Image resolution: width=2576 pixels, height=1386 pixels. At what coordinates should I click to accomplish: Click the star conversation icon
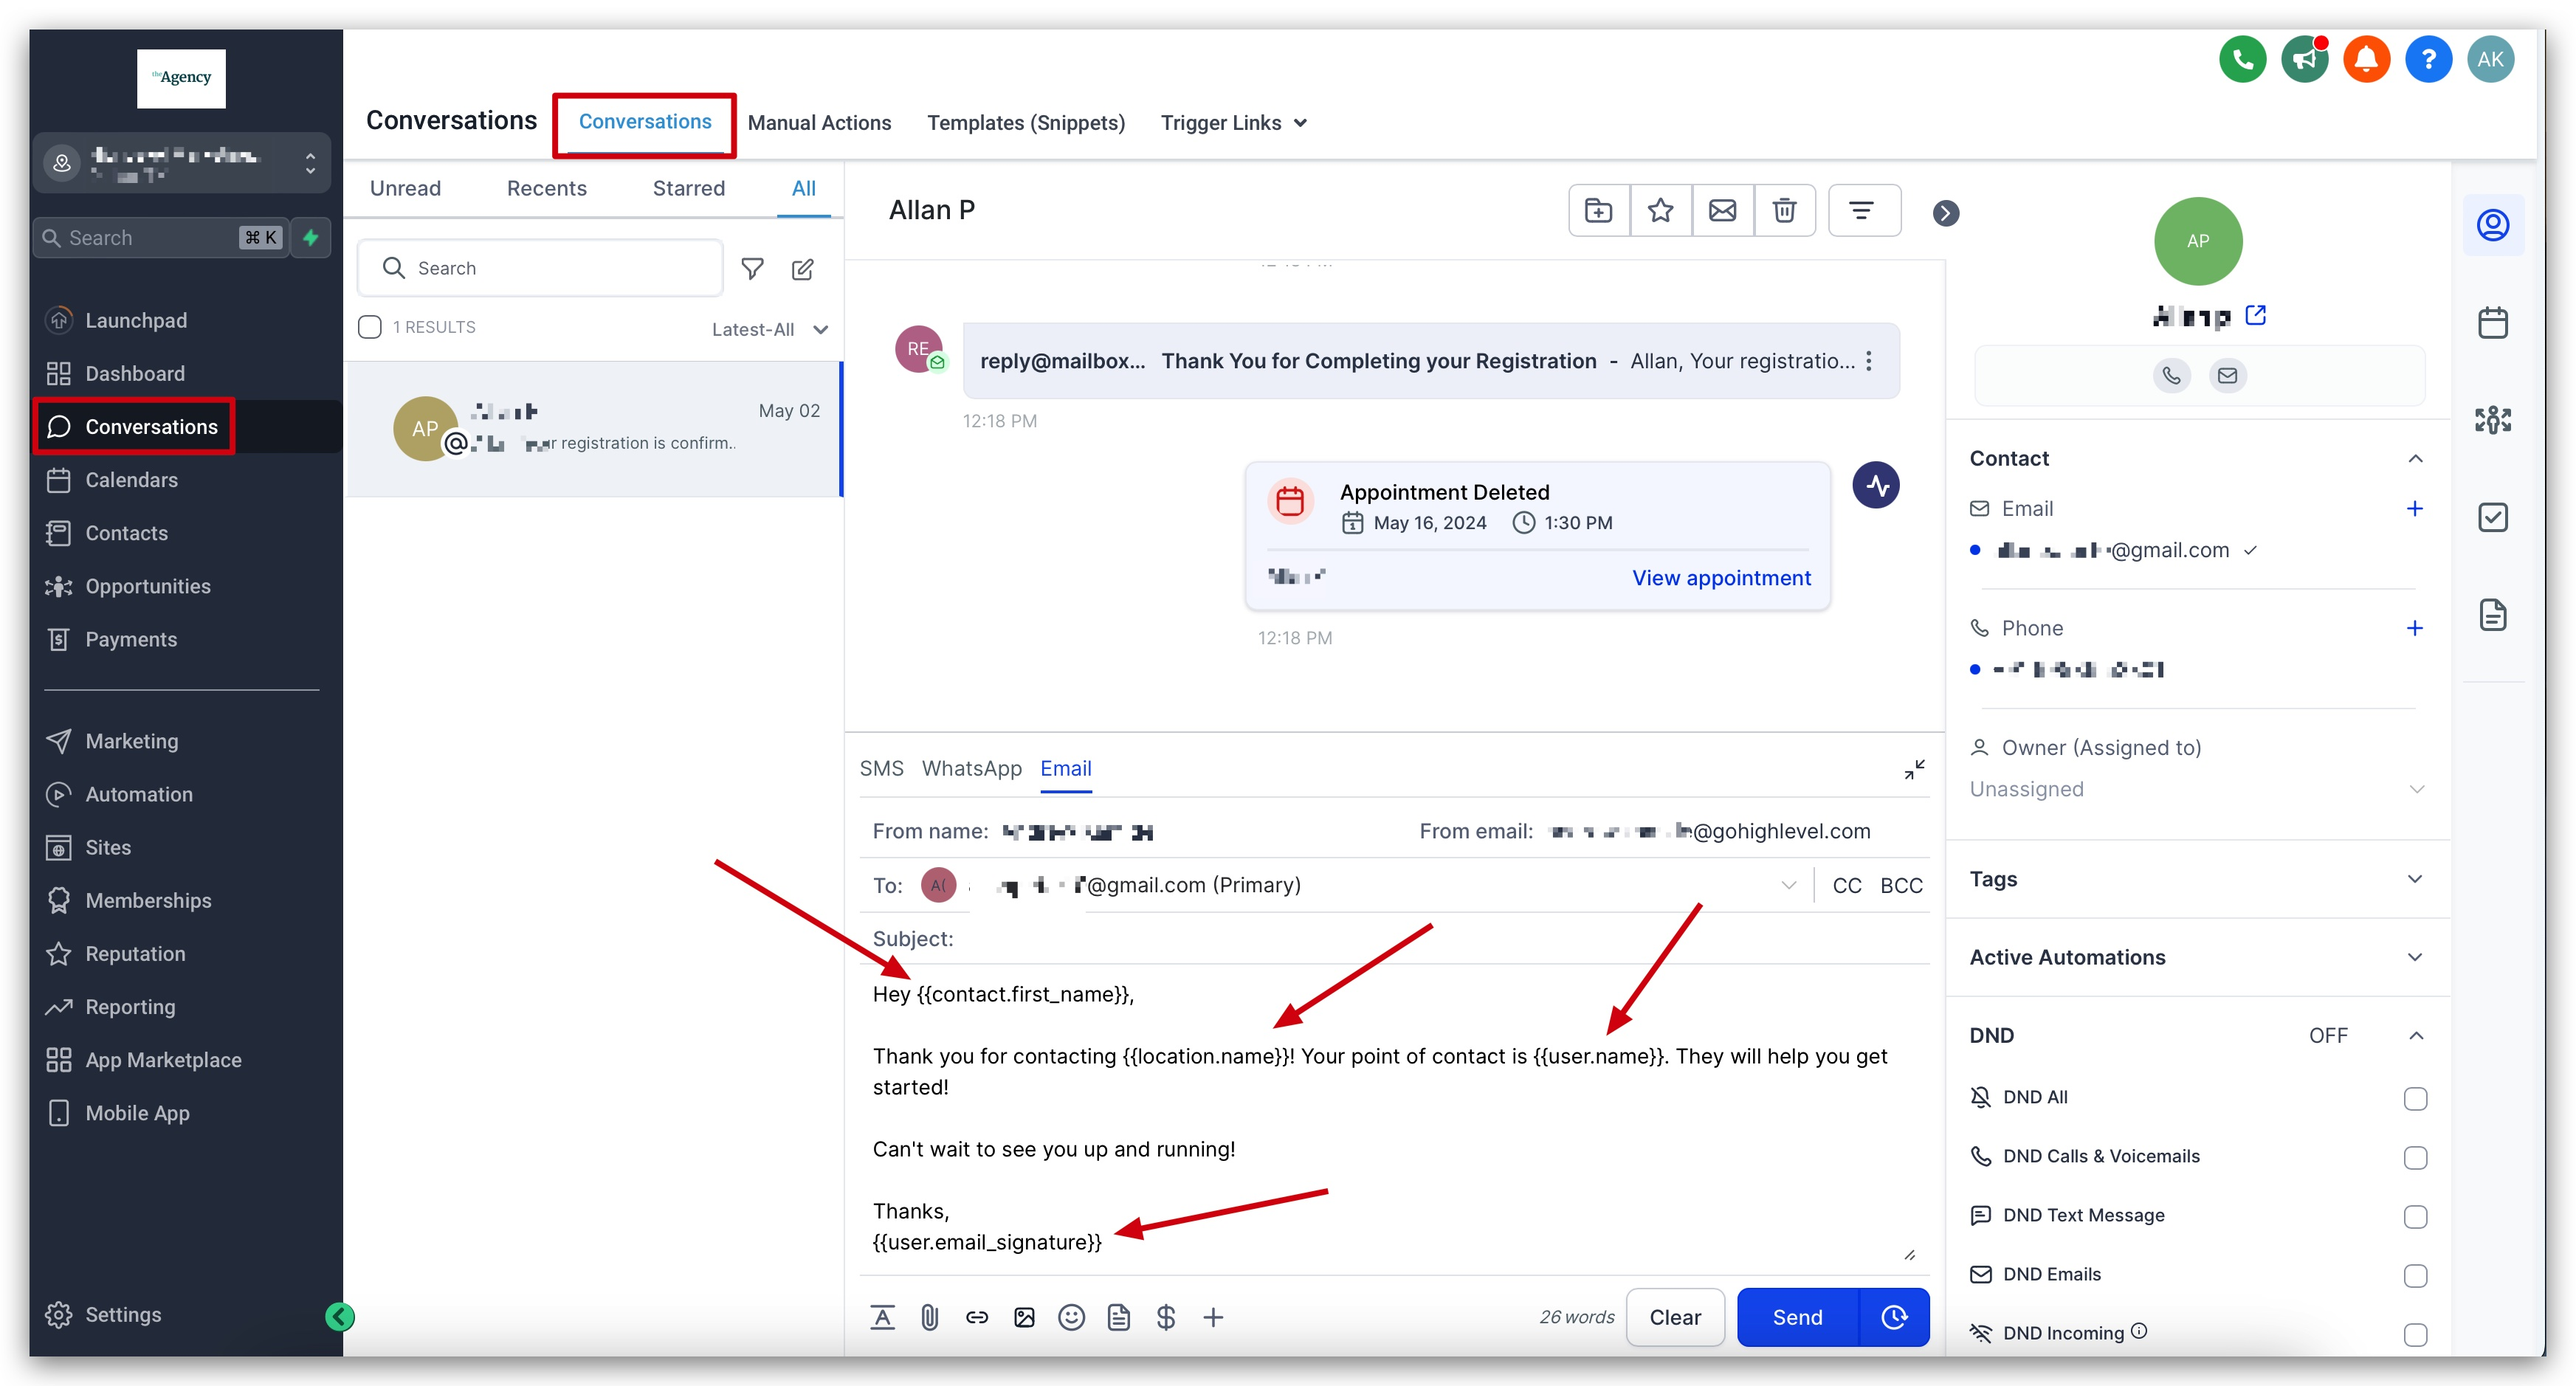pyautogui.click(x=1660, y=210)
